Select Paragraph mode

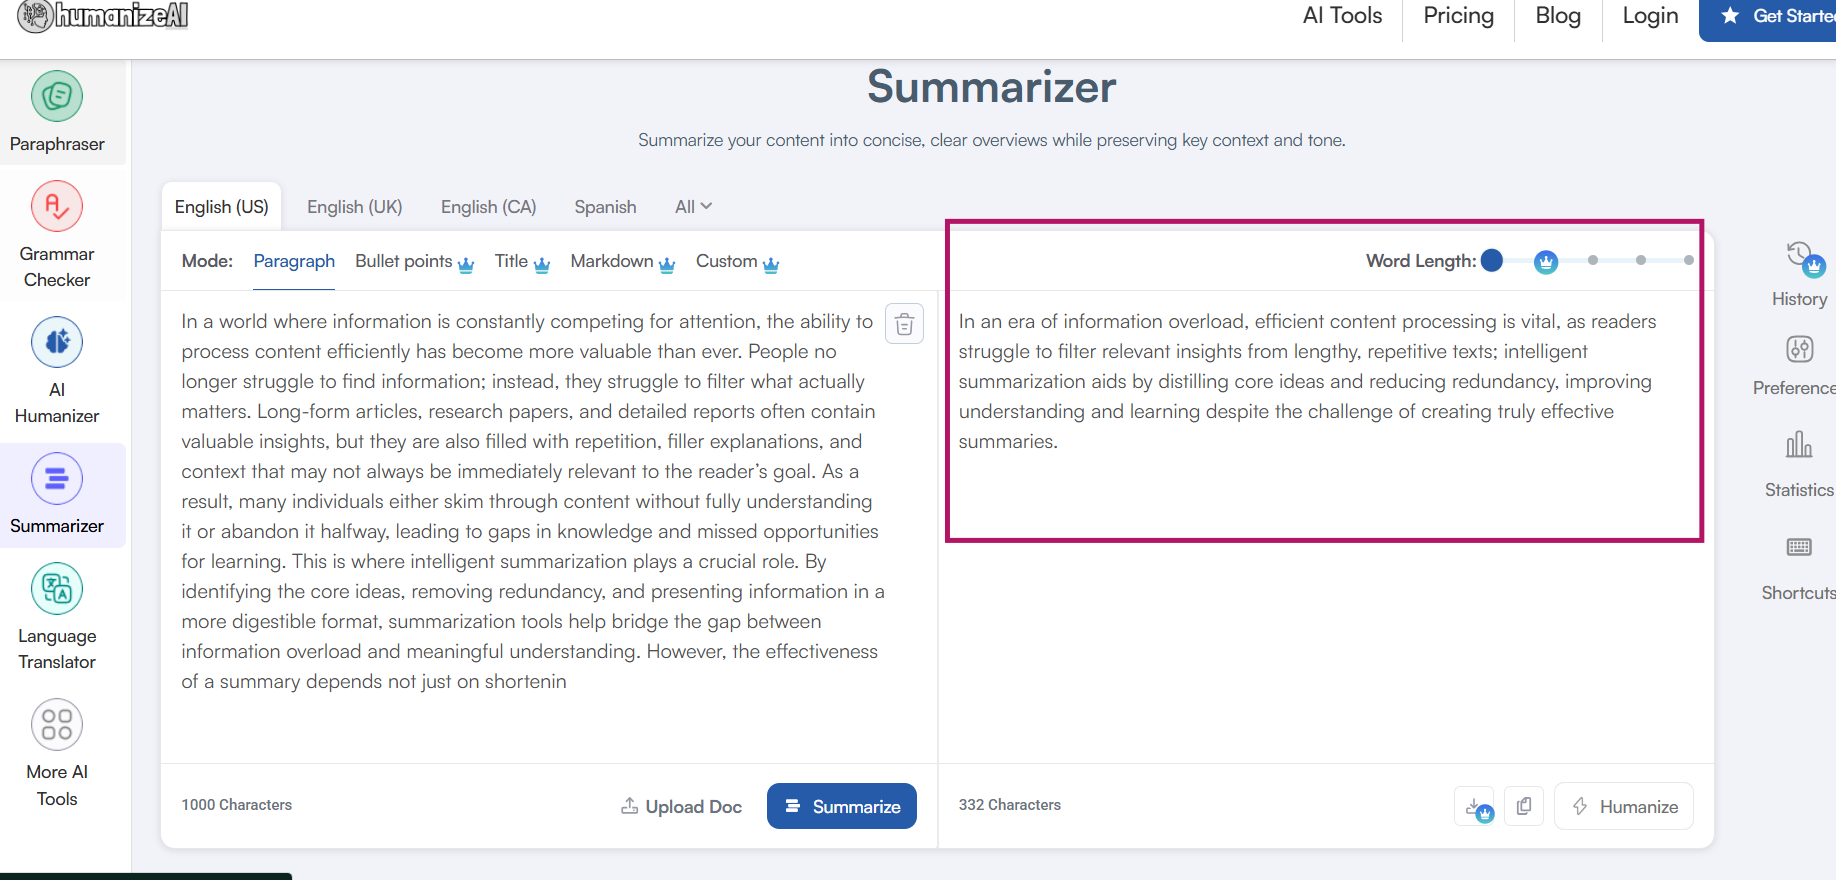(294, 261)
